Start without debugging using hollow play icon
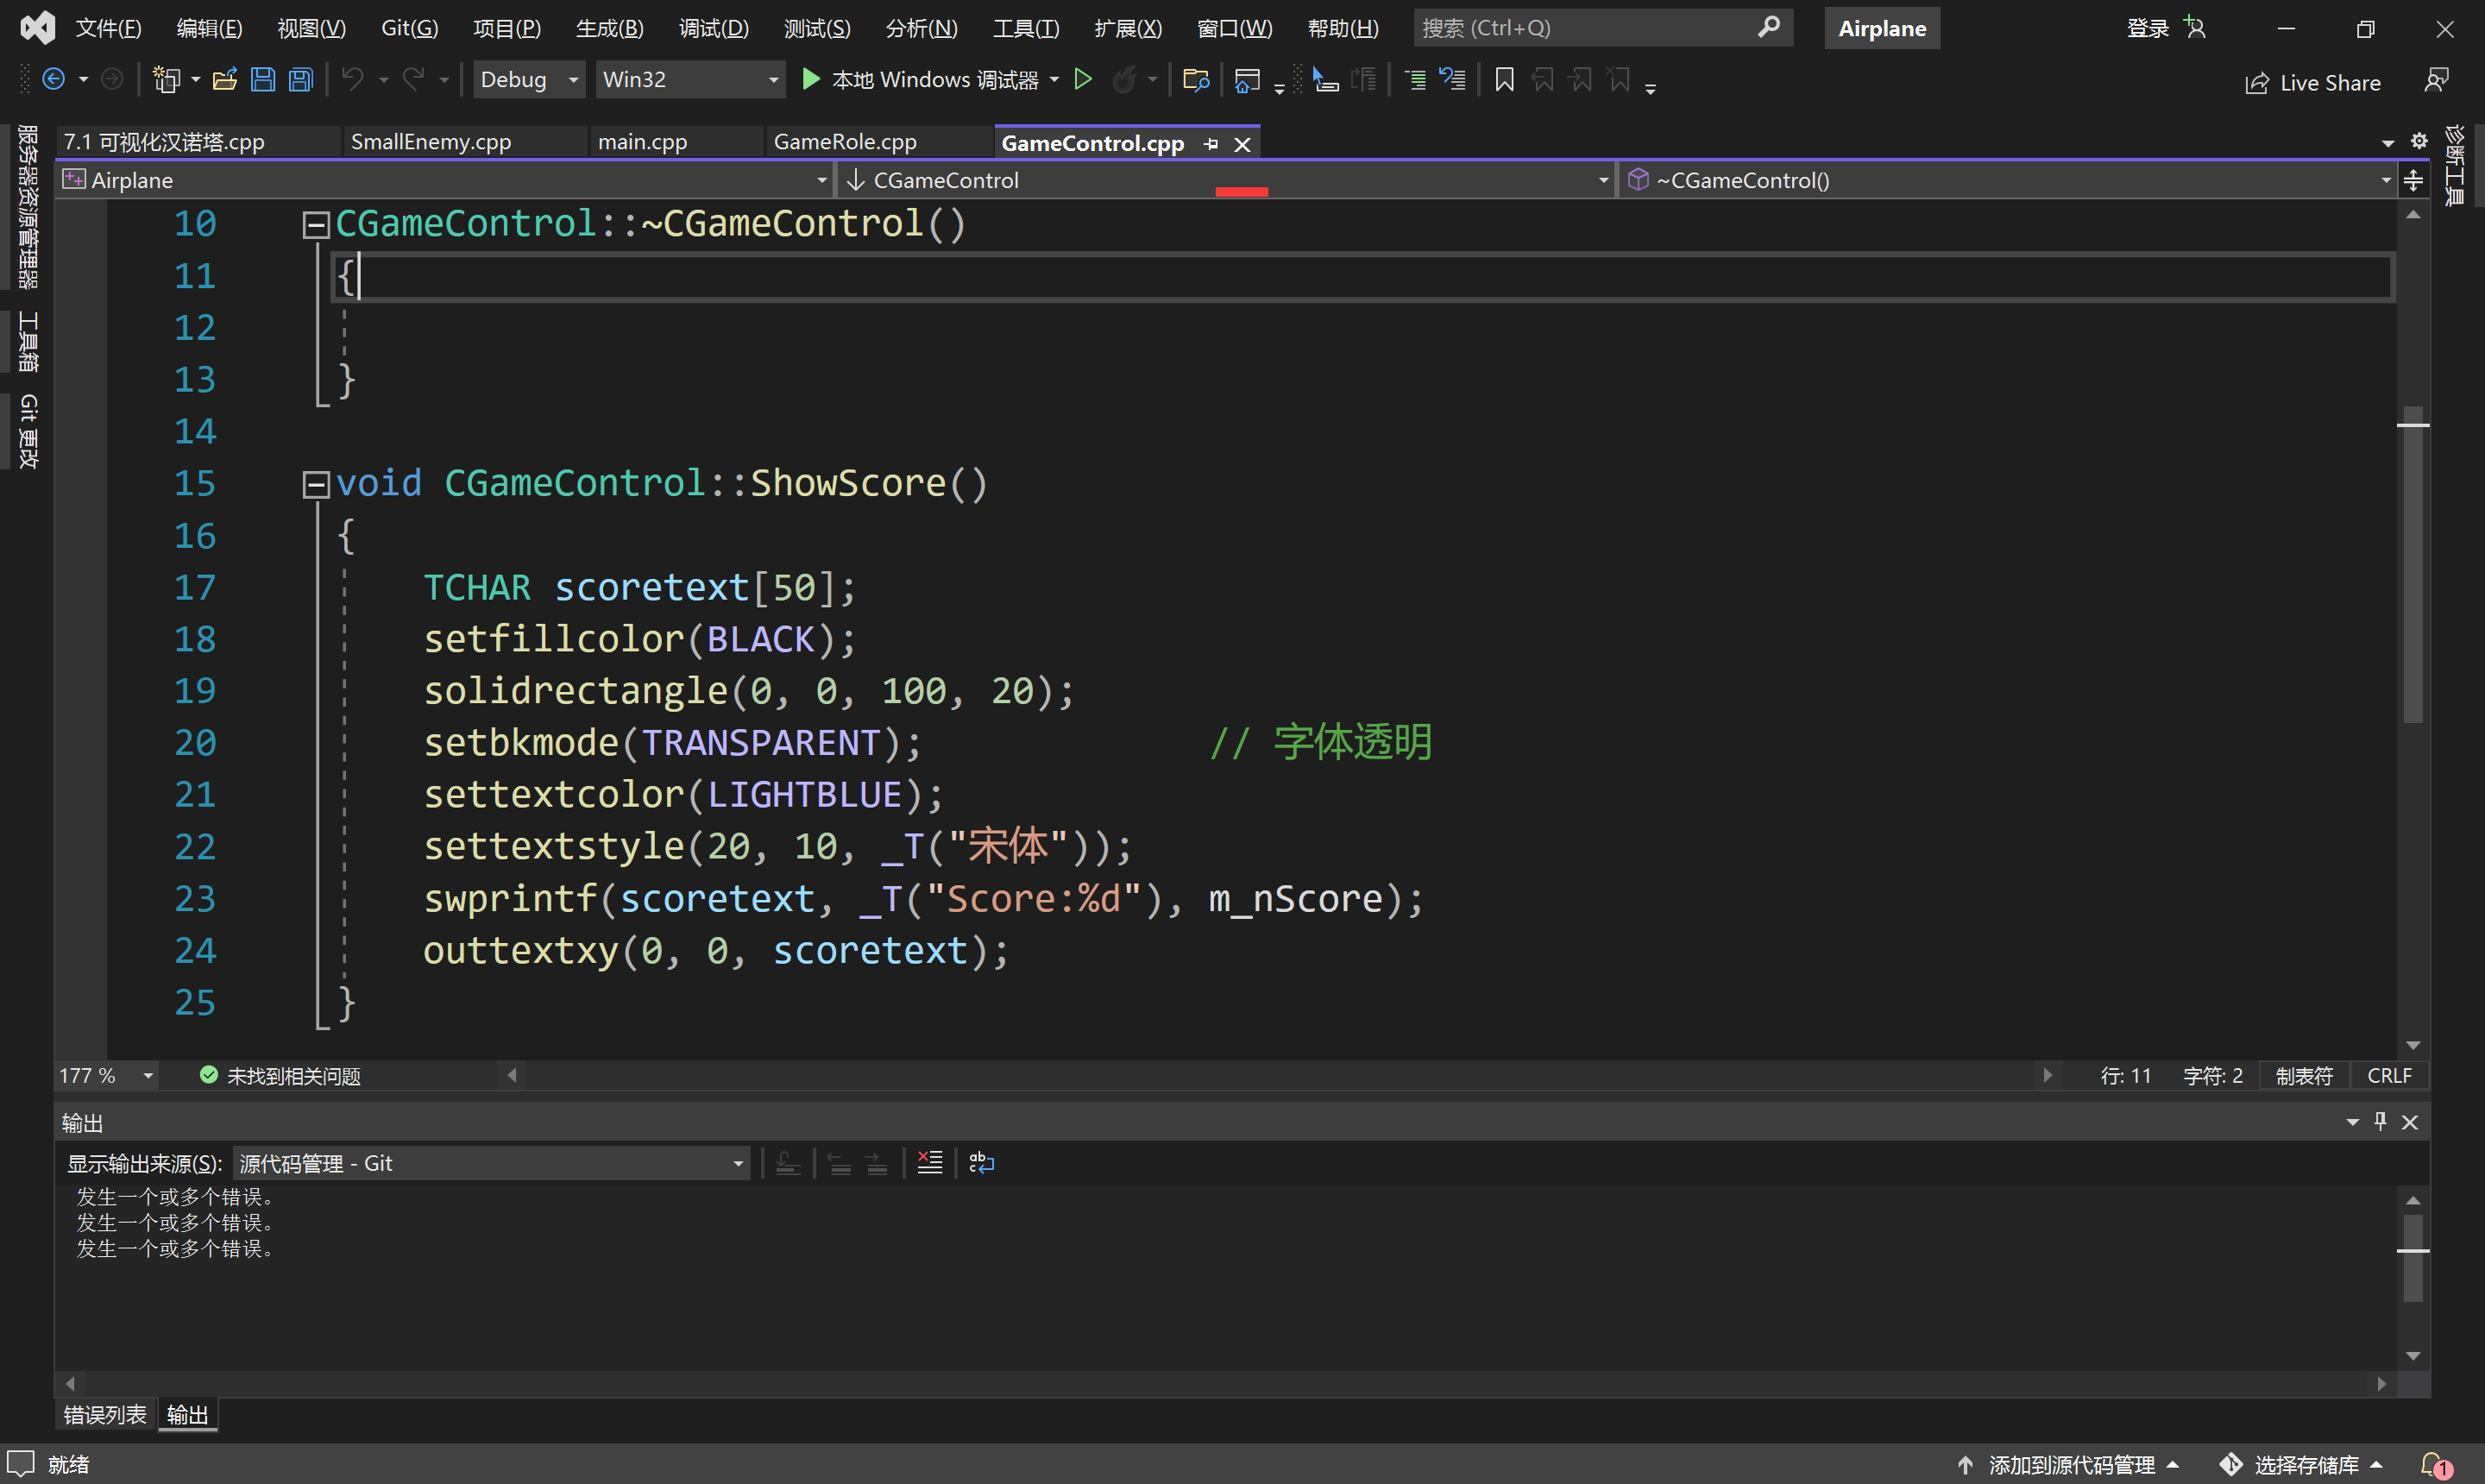2485x1484 pixels. pos(1083,80)
